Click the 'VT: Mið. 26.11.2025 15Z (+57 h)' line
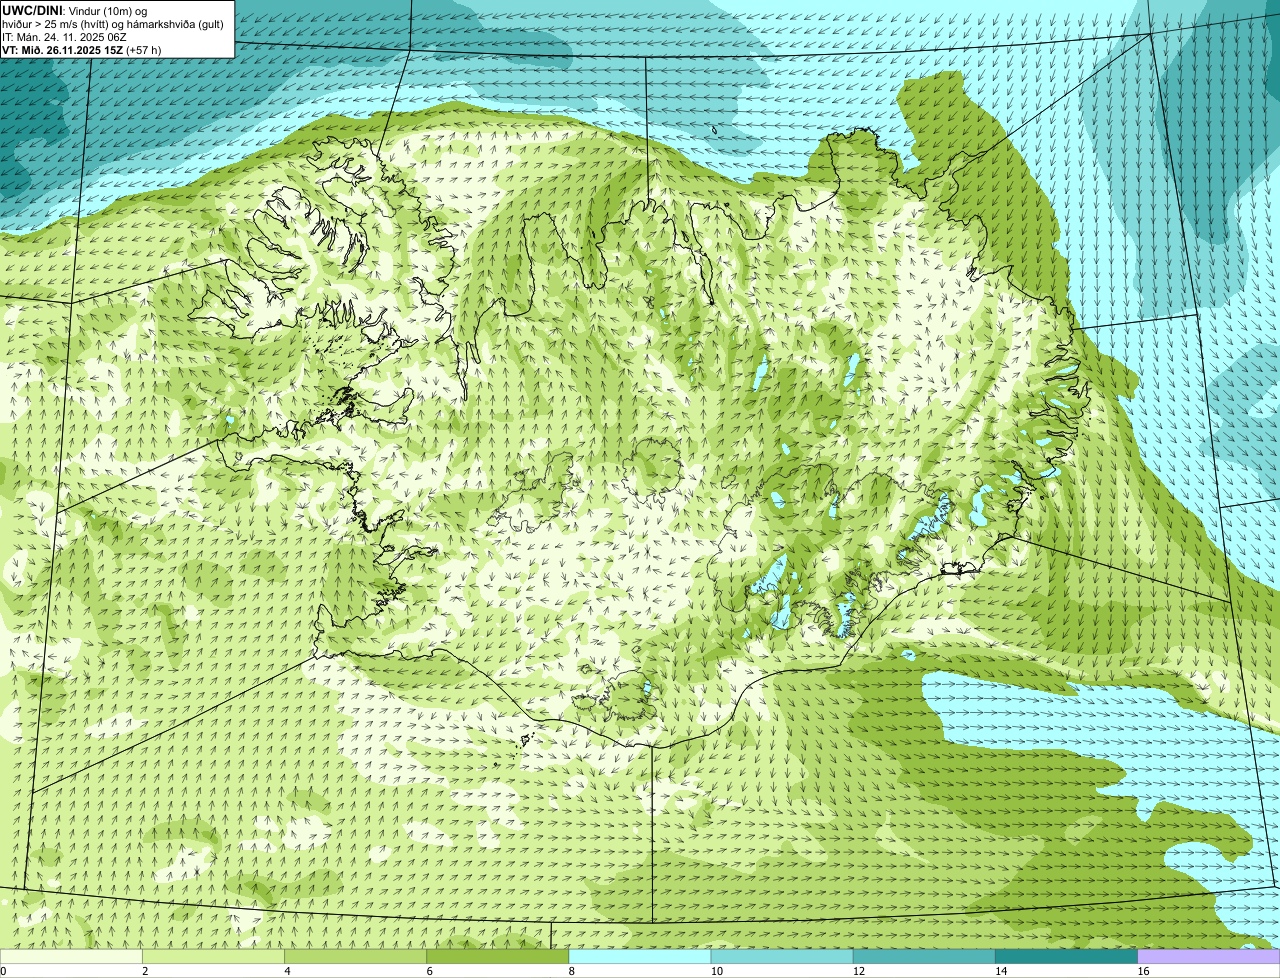 point(81,49)
